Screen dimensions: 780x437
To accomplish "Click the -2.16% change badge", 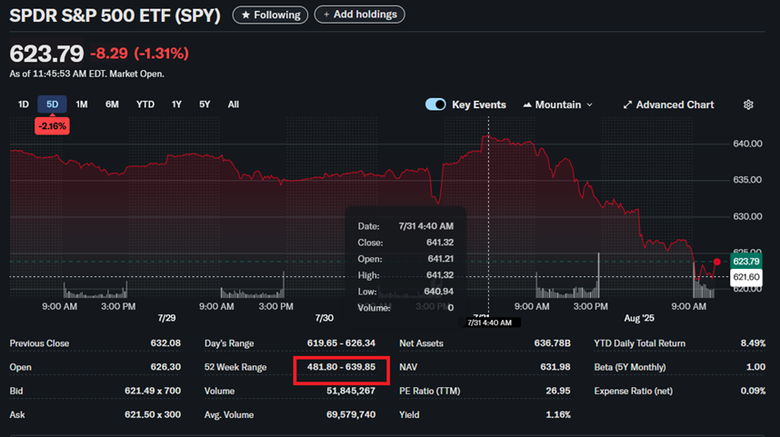I will (52, 126).
